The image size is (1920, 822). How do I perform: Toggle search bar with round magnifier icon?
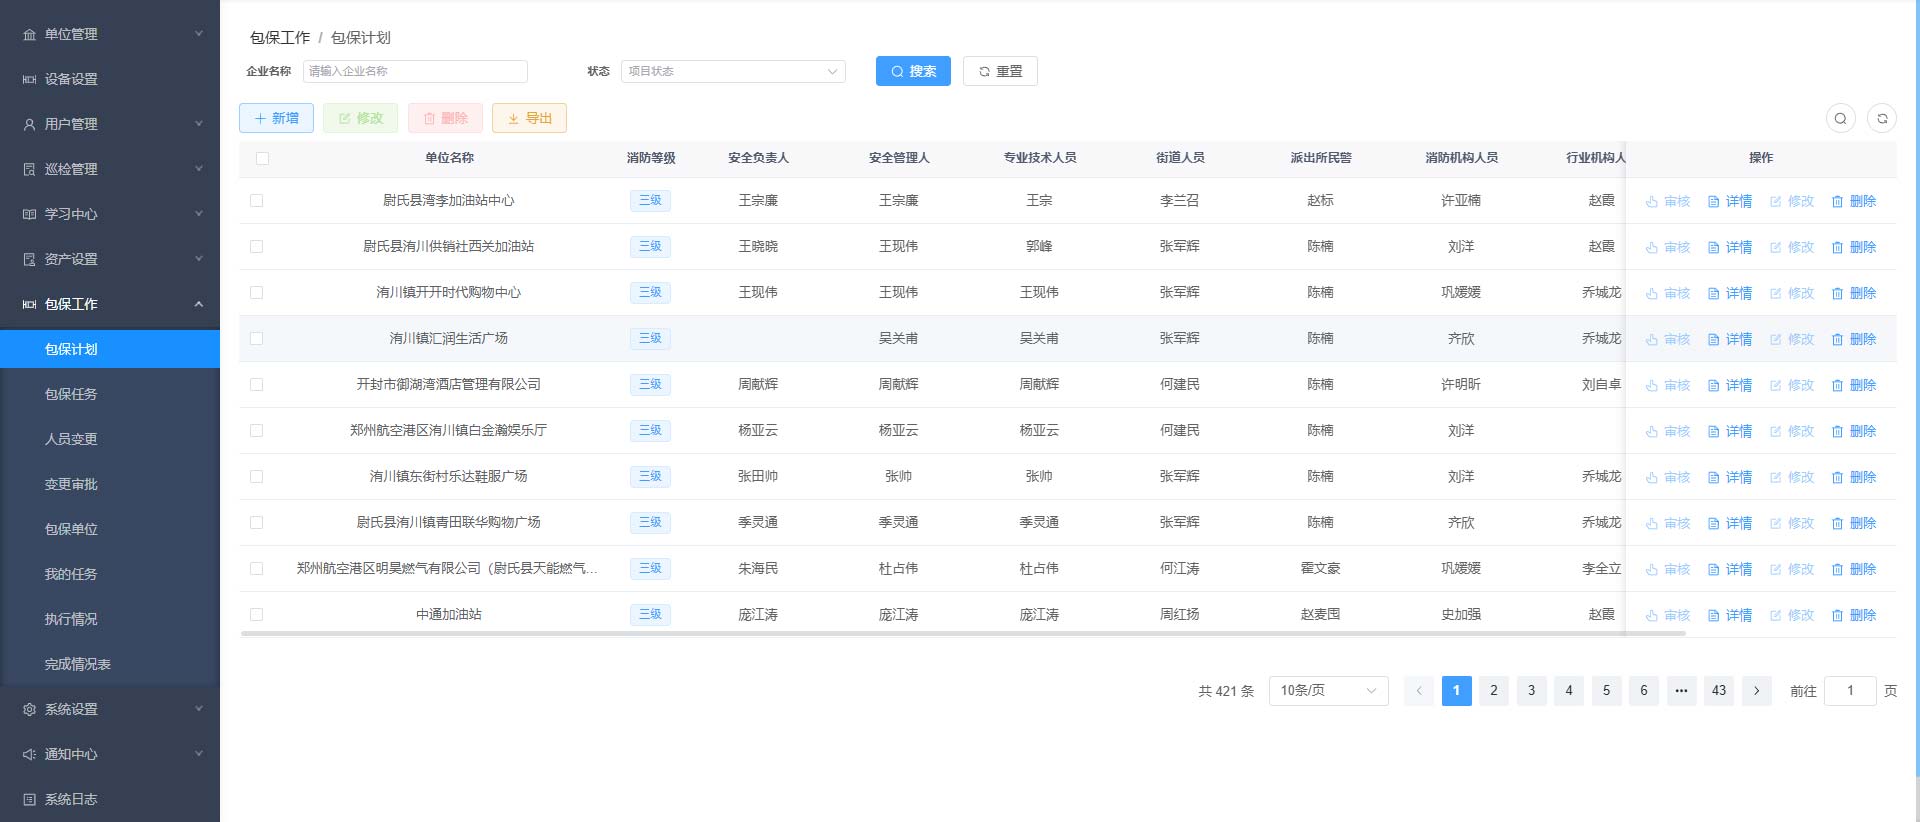(x=1840, y=118)
